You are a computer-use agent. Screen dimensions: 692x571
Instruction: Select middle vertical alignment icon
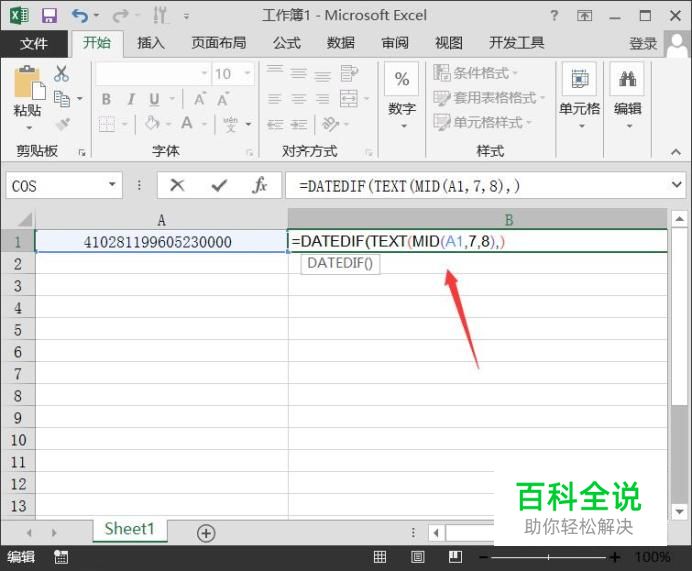point(299,73)
